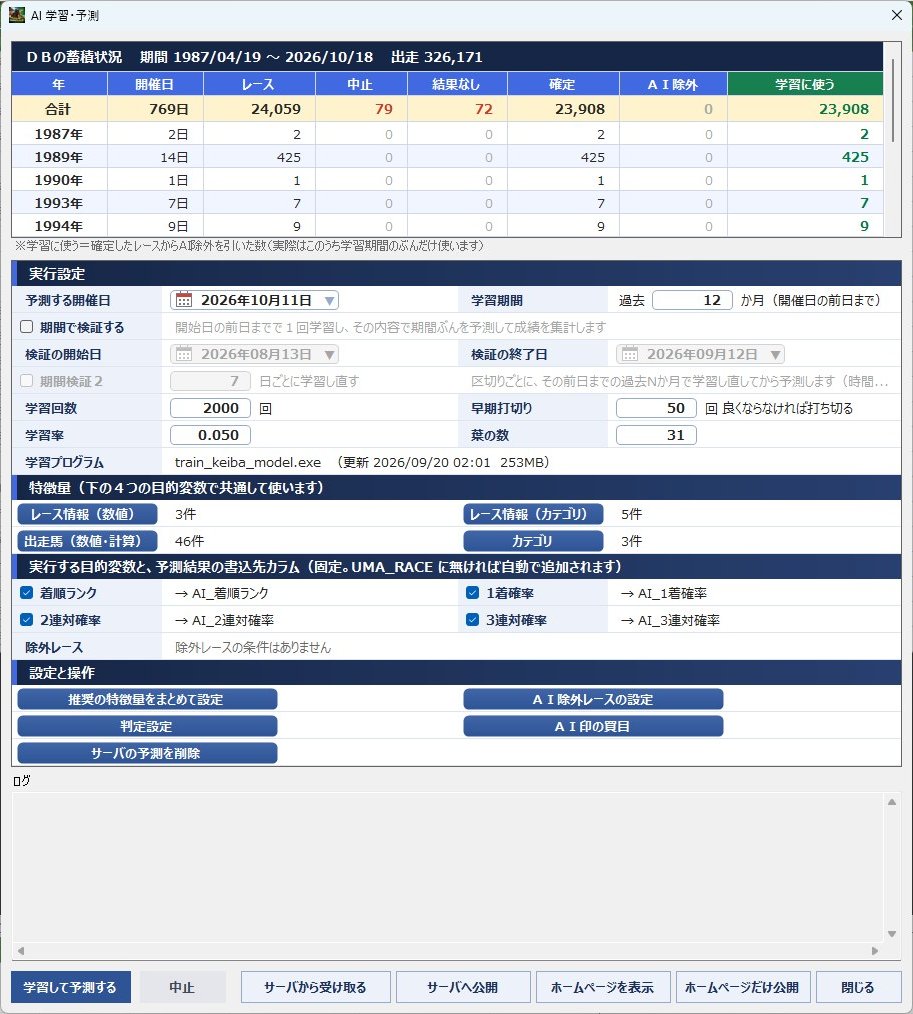Click the log horizontal scroll right arrow

coord(875,951)
